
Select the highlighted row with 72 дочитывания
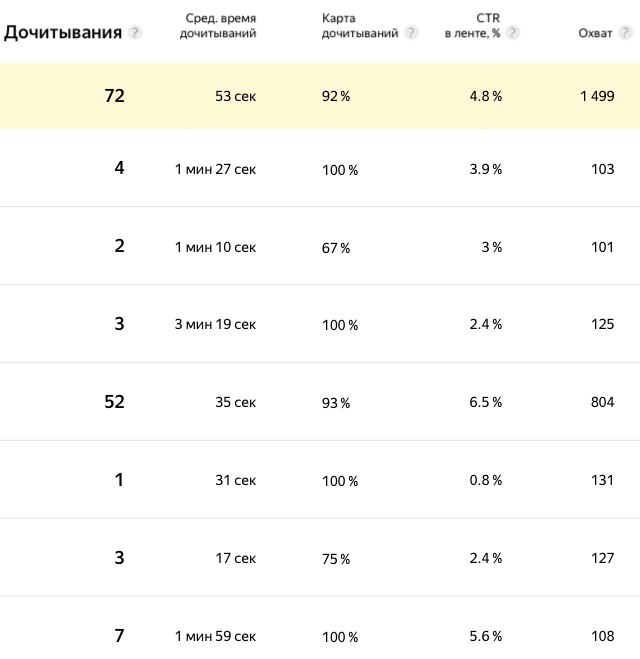point(320,96)
